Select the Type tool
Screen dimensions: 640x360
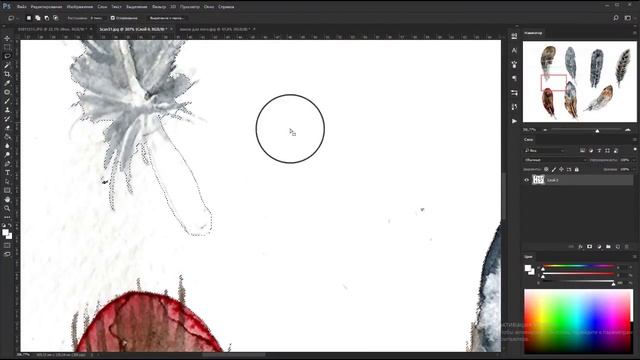tap(7, 173)
